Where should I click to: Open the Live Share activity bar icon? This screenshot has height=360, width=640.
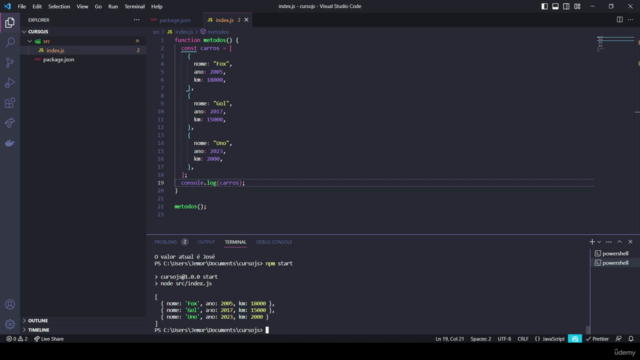(10, 123)
